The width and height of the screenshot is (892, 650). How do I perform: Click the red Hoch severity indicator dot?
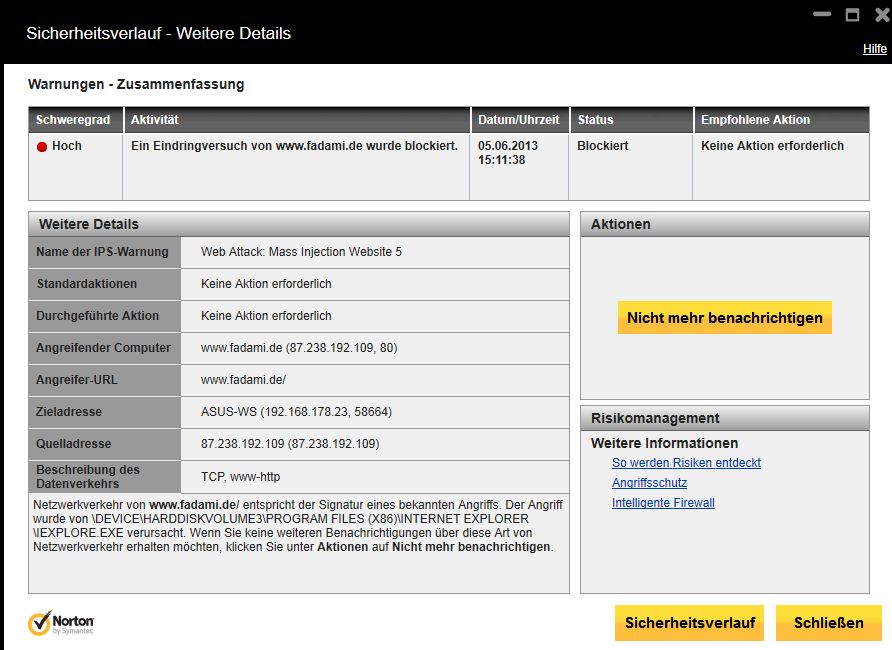click(42, 147)
